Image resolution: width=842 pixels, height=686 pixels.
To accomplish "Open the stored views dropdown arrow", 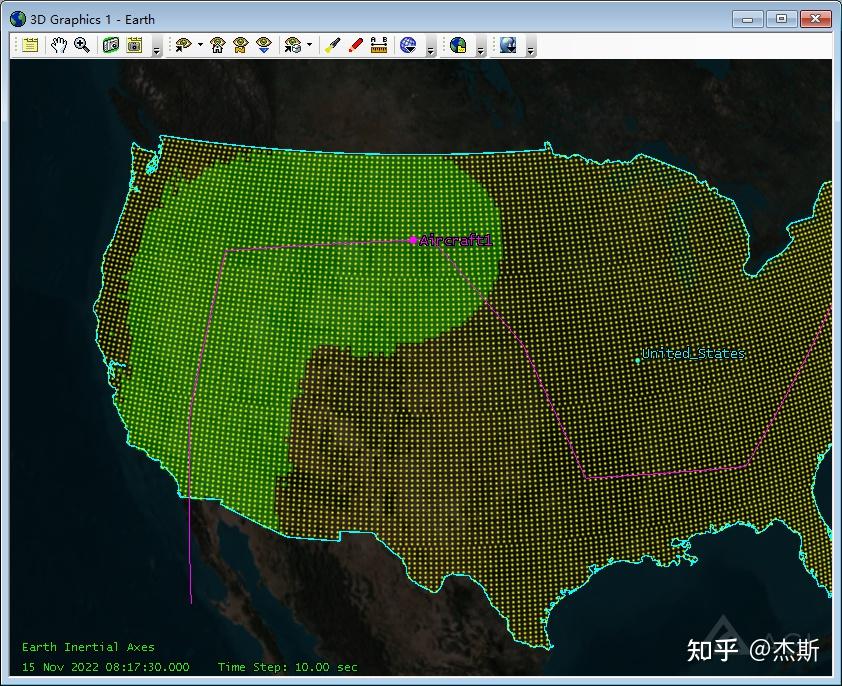I will coord(309,45).
